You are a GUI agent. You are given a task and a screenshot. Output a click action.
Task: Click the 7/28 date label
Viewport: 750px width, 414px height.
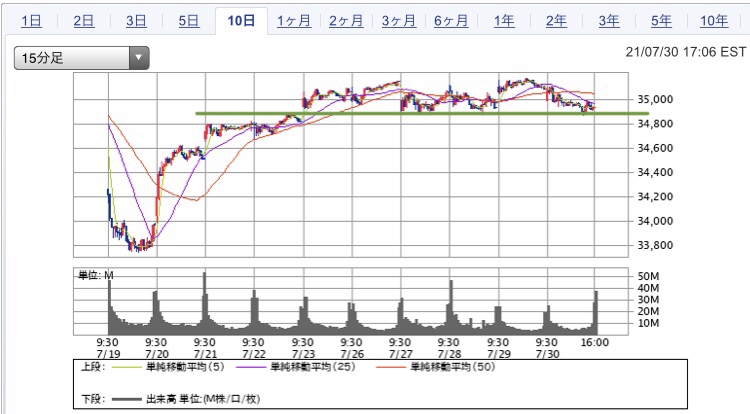coord(449,354)
